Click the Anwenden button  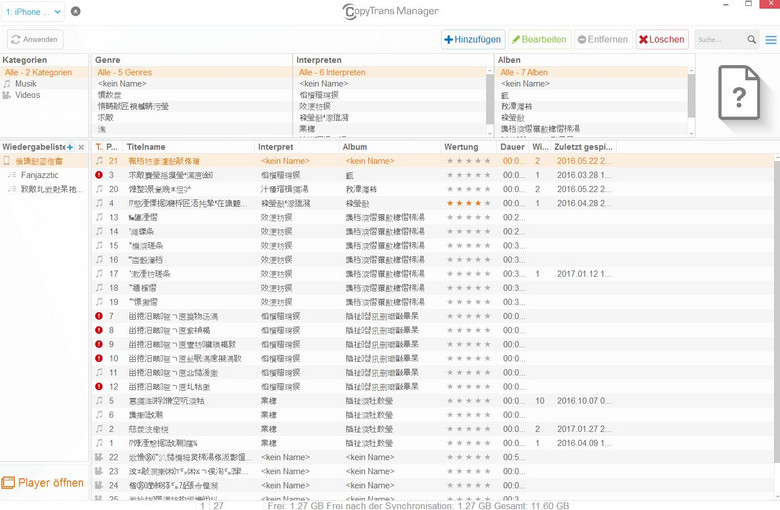tap(35, 39)
